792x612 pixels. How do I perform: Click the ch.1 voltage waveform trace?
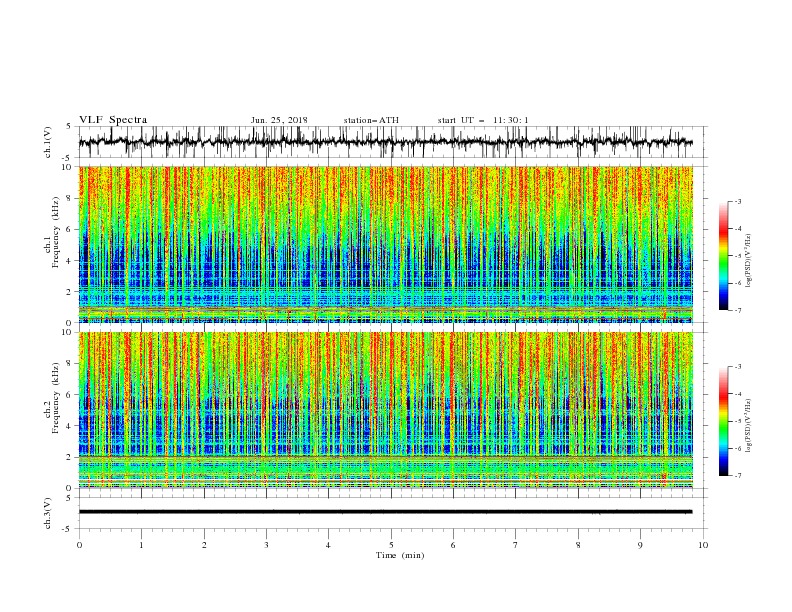pyautogui.click(x=386, y=141)
